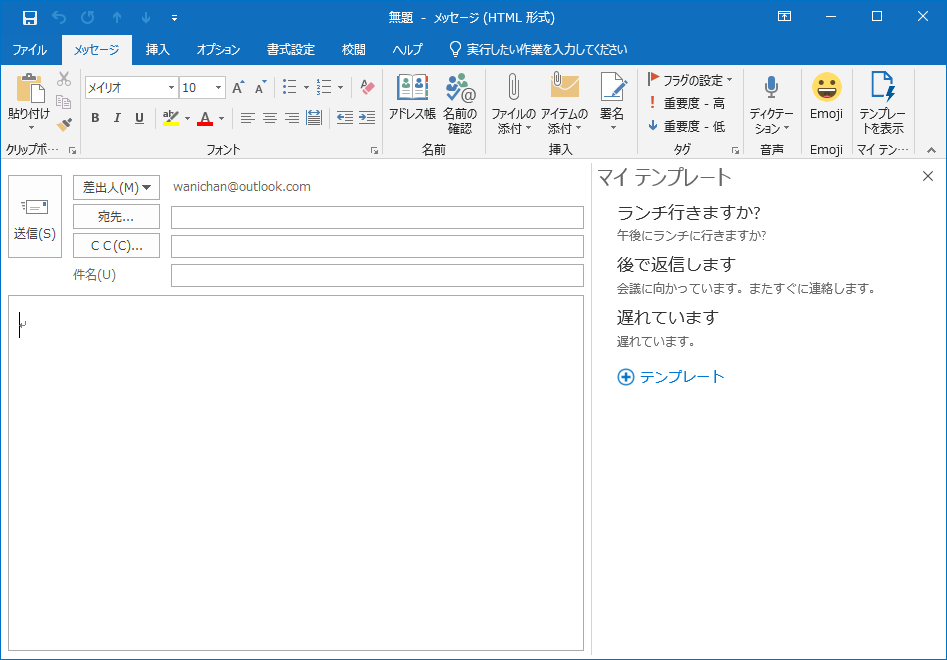Collapse the ribbon with the chevron

[931, 150]
